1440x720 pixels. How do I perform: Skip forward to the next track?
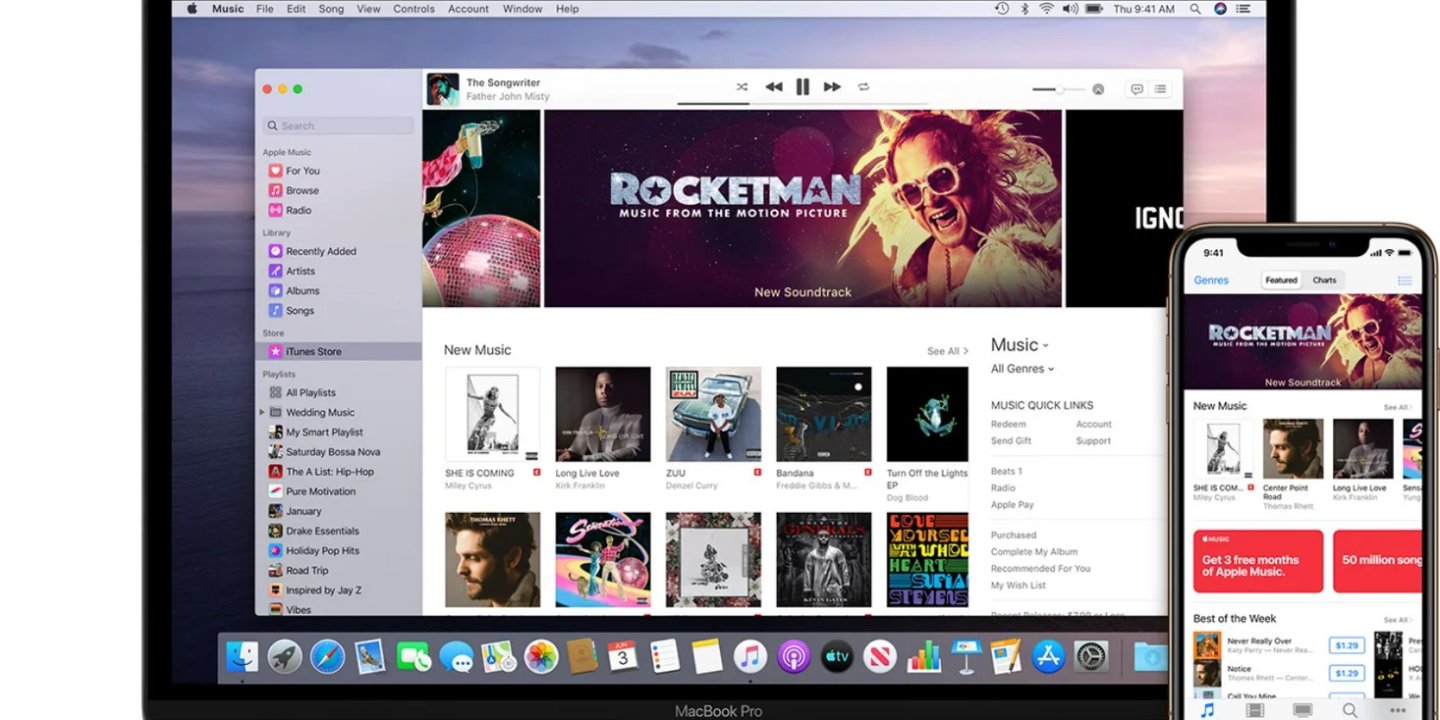coord(832,87)
